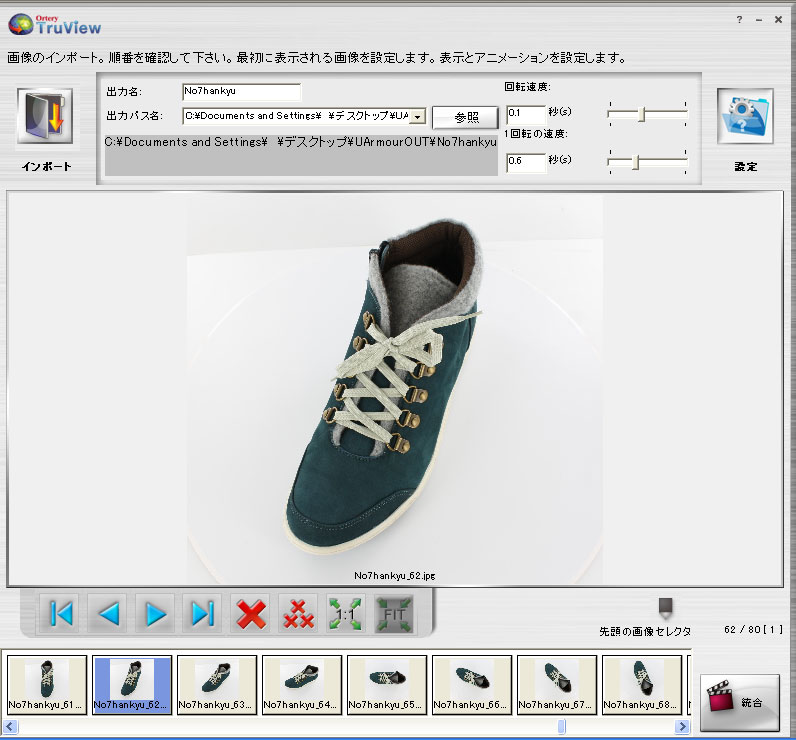Click the No7hankyu_62.jpg filename caption

pos(394,576)
